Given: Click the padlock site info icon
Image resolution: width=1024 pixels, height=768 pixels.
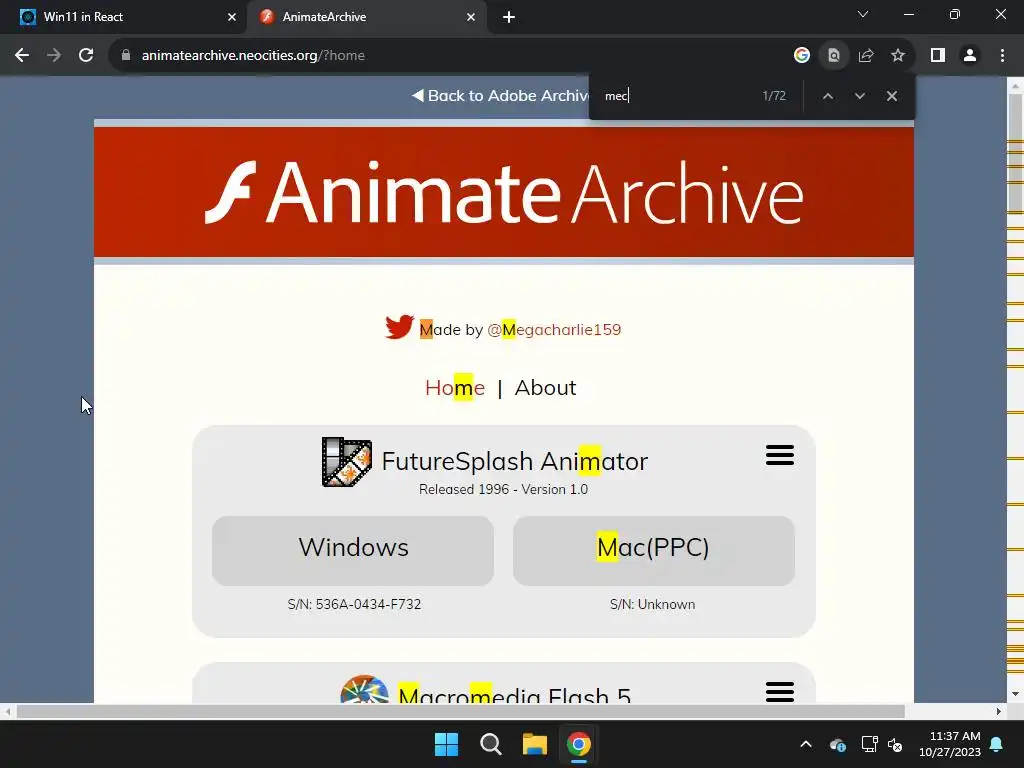Looking at the screenshot, I should (126, 56).
